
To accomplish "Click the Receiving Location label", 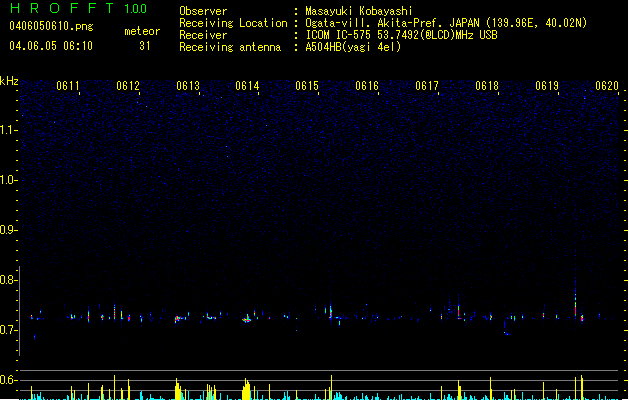I will coord(233,23).
